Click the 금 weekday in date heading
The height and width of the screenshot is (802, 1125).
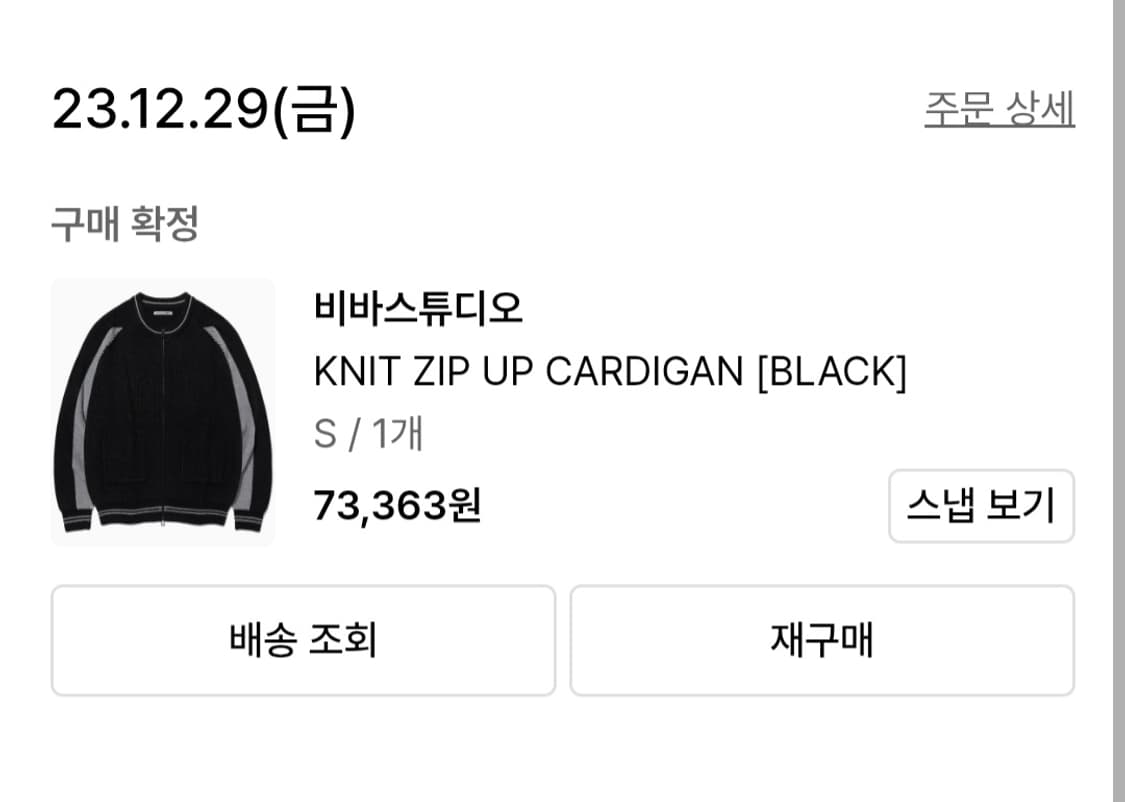[x=315, y=109]
